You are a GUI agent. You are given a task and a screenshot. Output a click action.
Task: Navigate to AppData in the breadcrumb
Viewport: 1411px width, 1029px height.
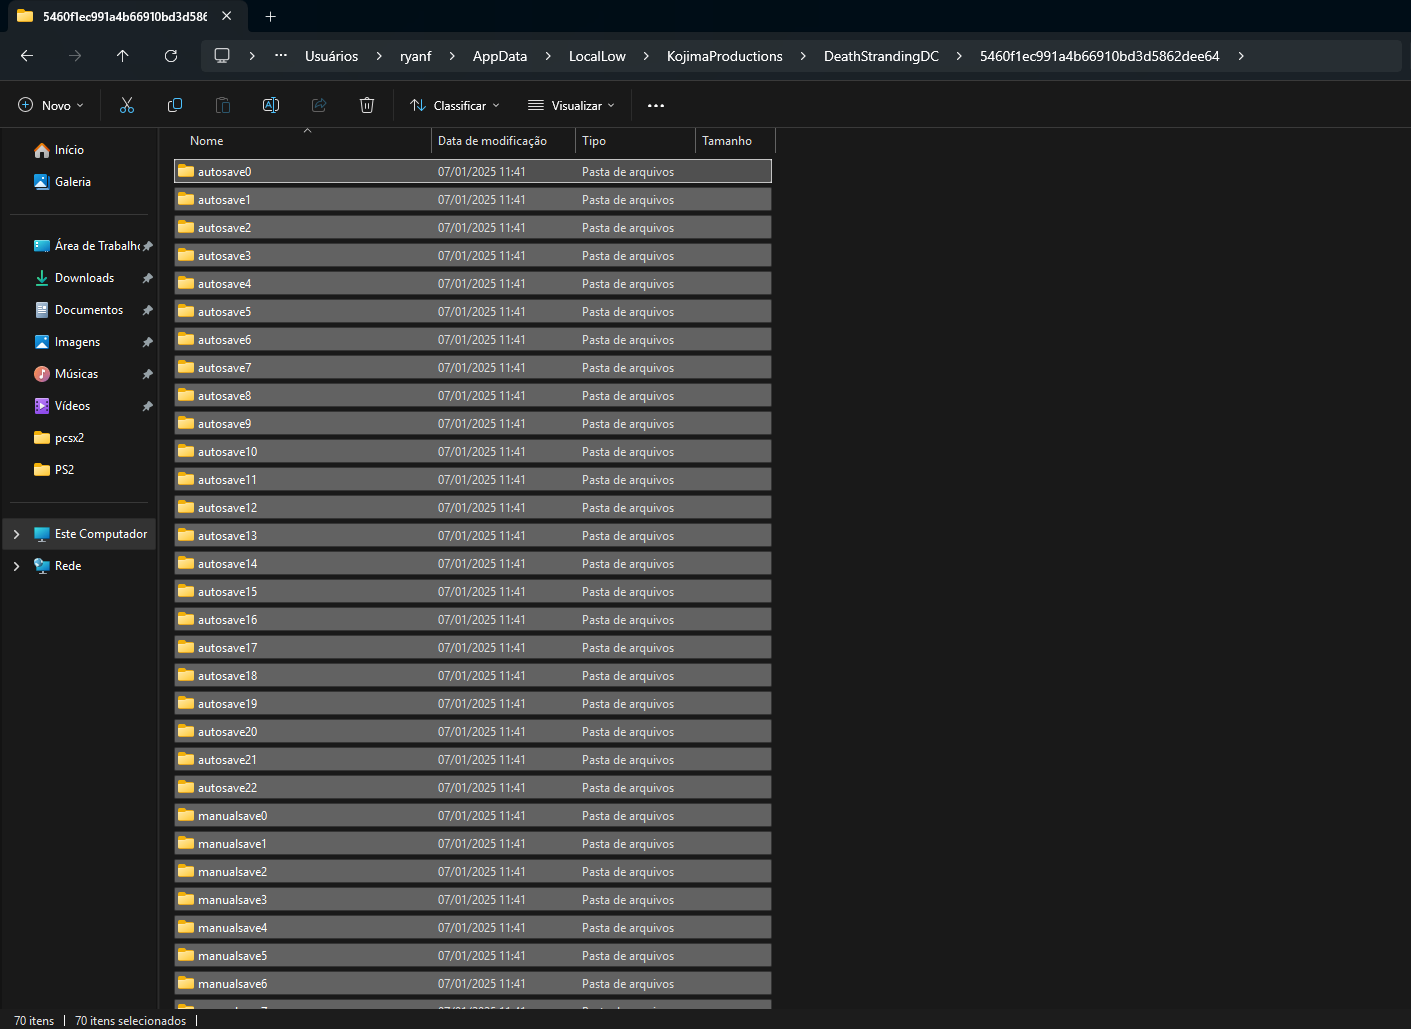pos(500,56)
